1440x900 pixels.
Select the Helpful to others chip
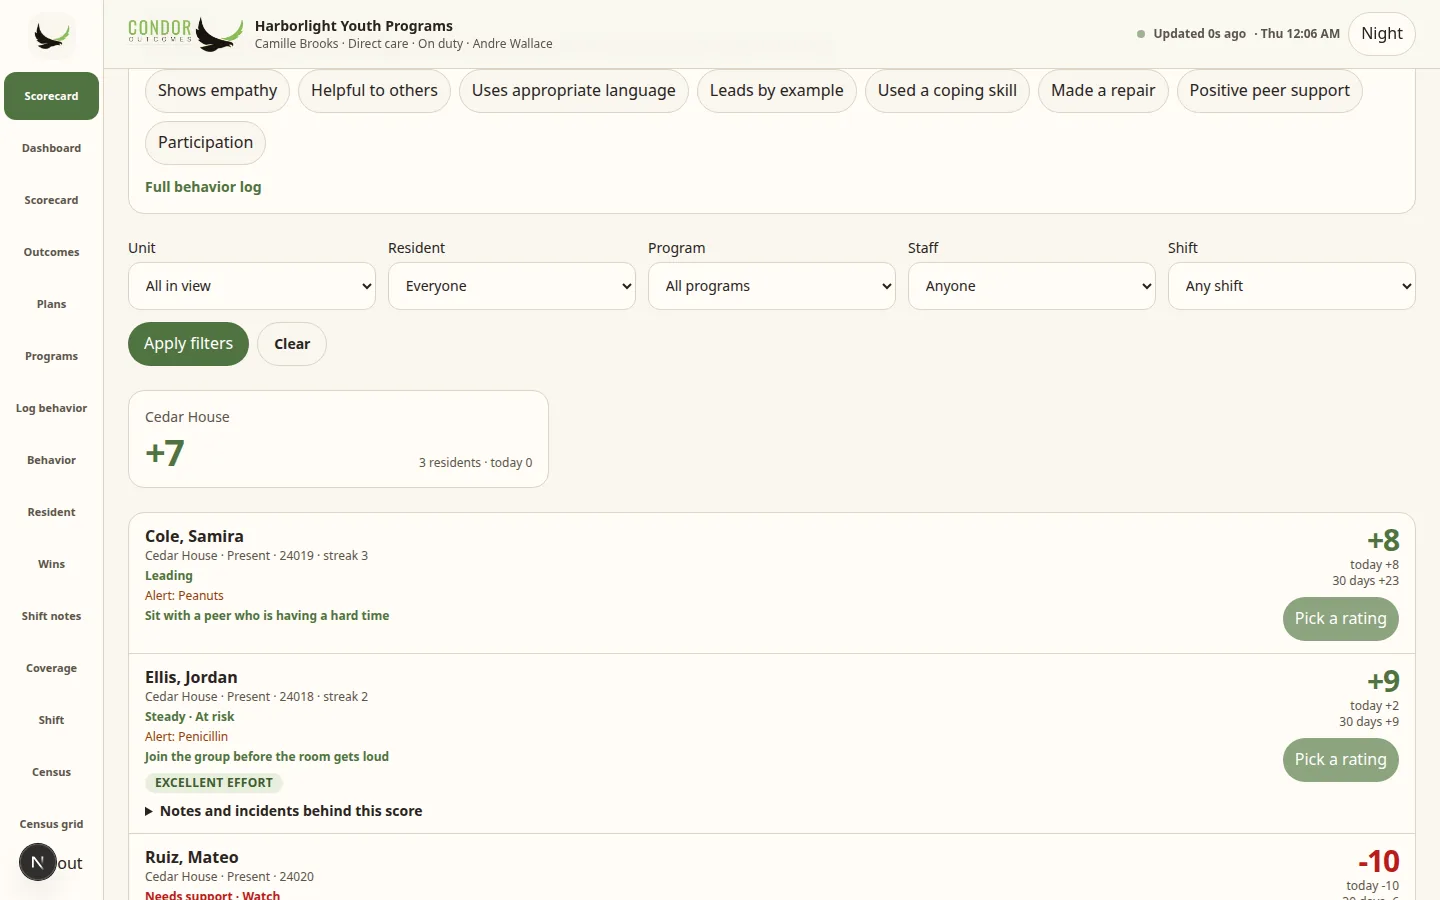374,91
